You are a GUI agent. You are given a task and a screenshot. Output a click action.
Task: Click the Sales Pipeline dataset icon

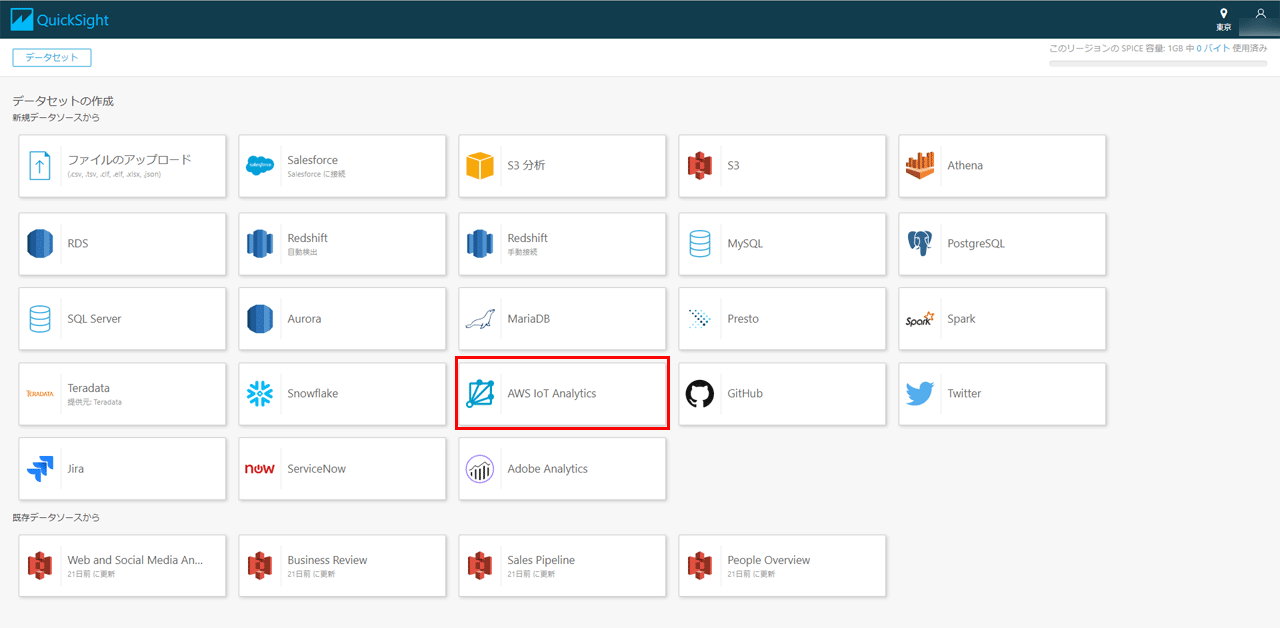pyautogui.click(x=480, y=565)
